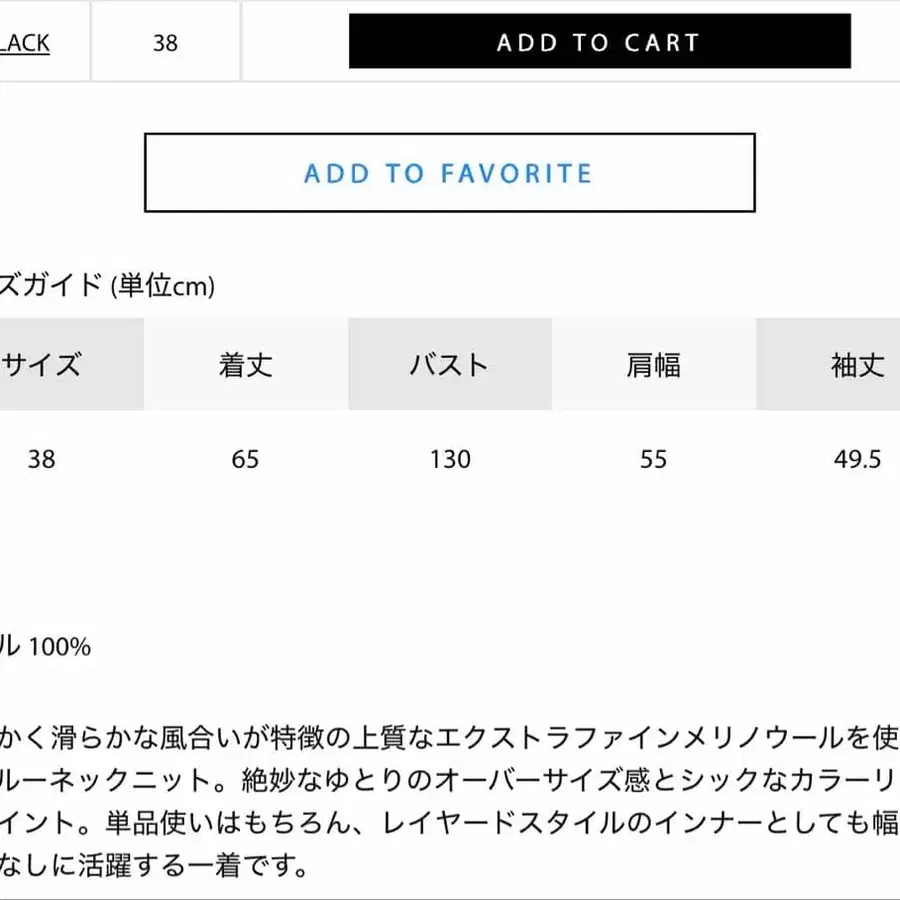Click the 肩幅 column header
This screenshot has height=900, width=900.
click(x=653, y=364)
